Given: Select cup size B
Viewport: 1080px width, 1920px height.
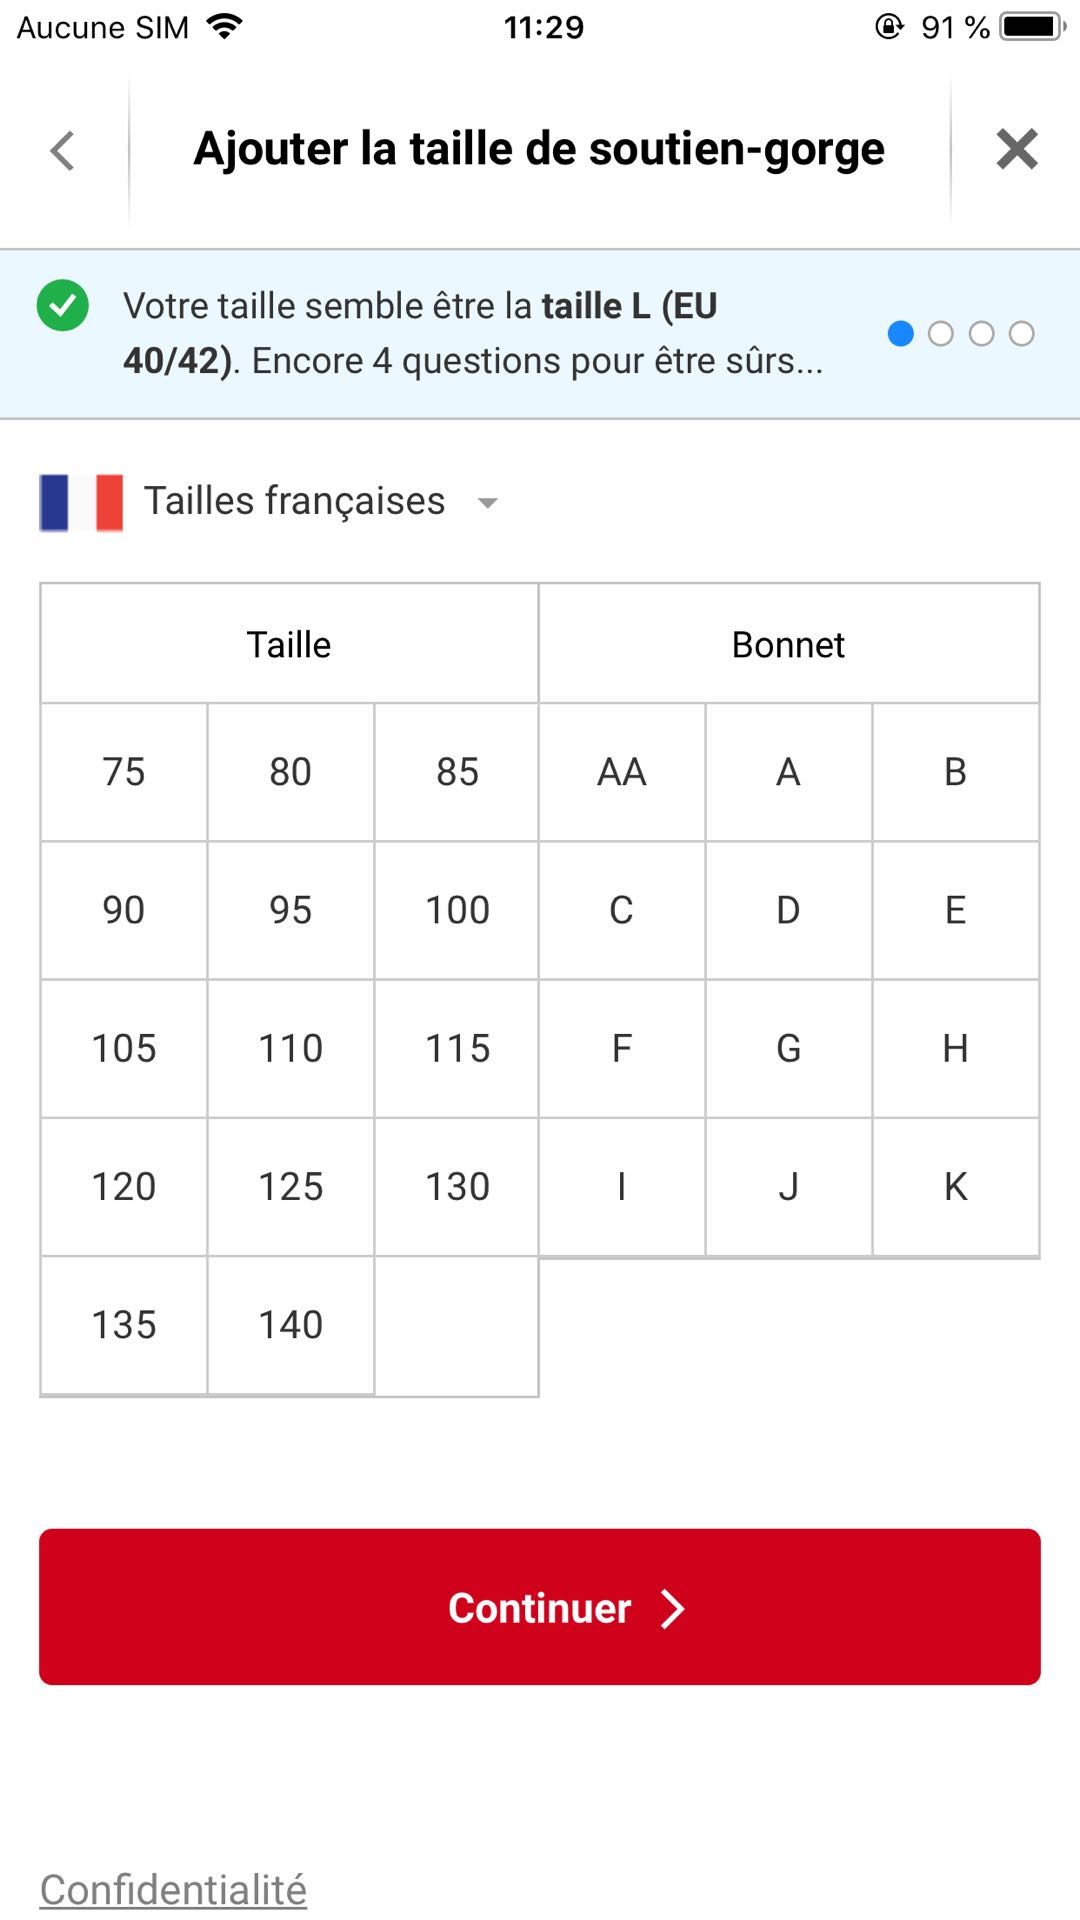Looking at the screenshot, I should 955,772.
